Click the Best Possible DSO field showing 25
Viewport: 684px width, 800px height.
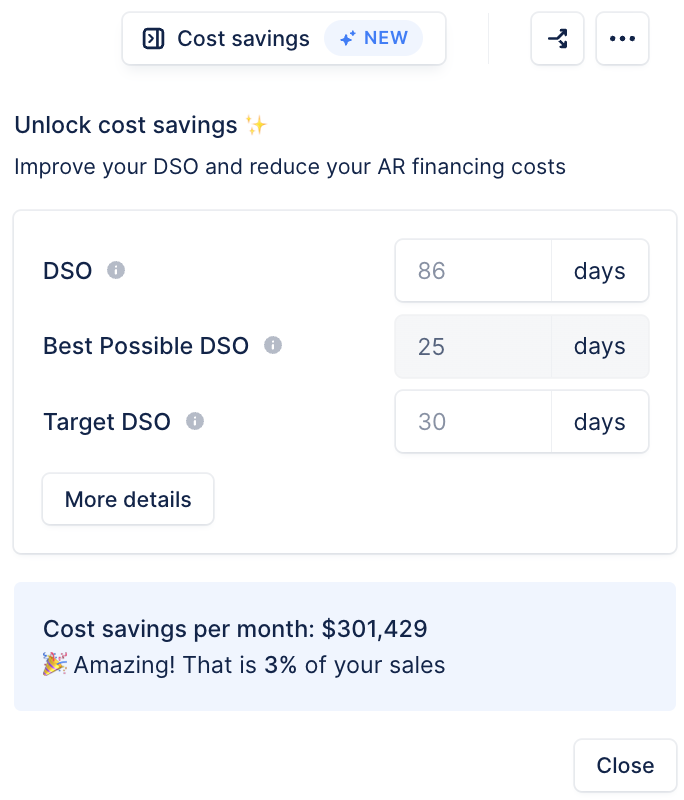tap(473, 346)
